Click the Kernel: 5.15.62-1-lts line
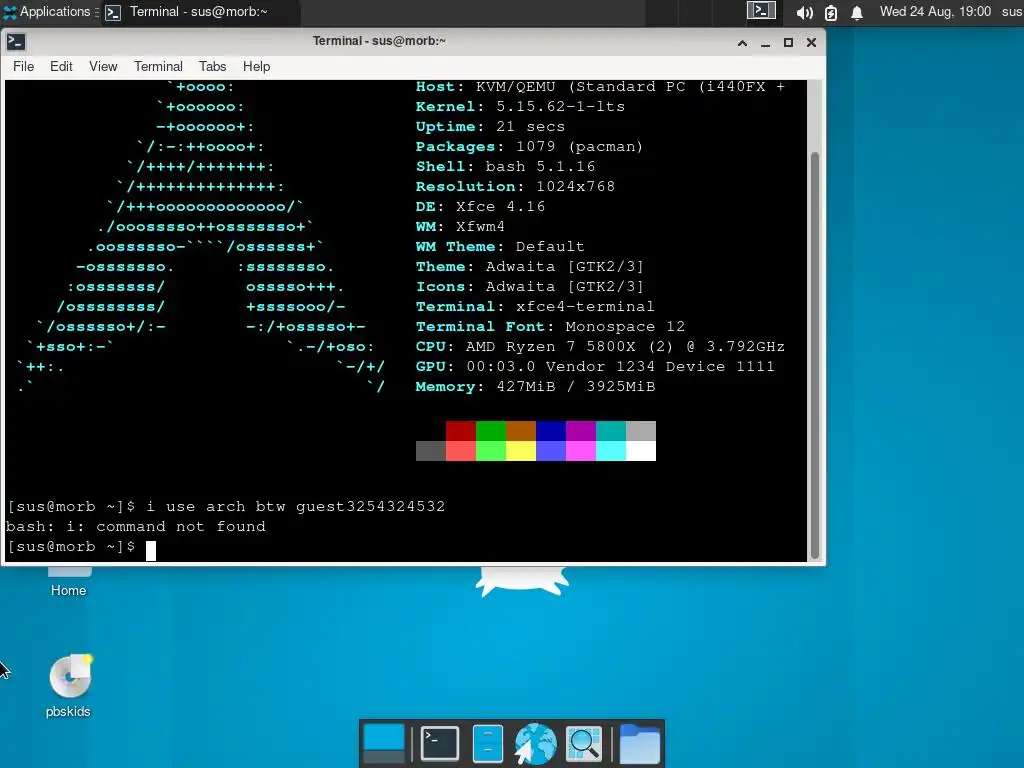The image size is (1024, 768). tap(520, 106)
